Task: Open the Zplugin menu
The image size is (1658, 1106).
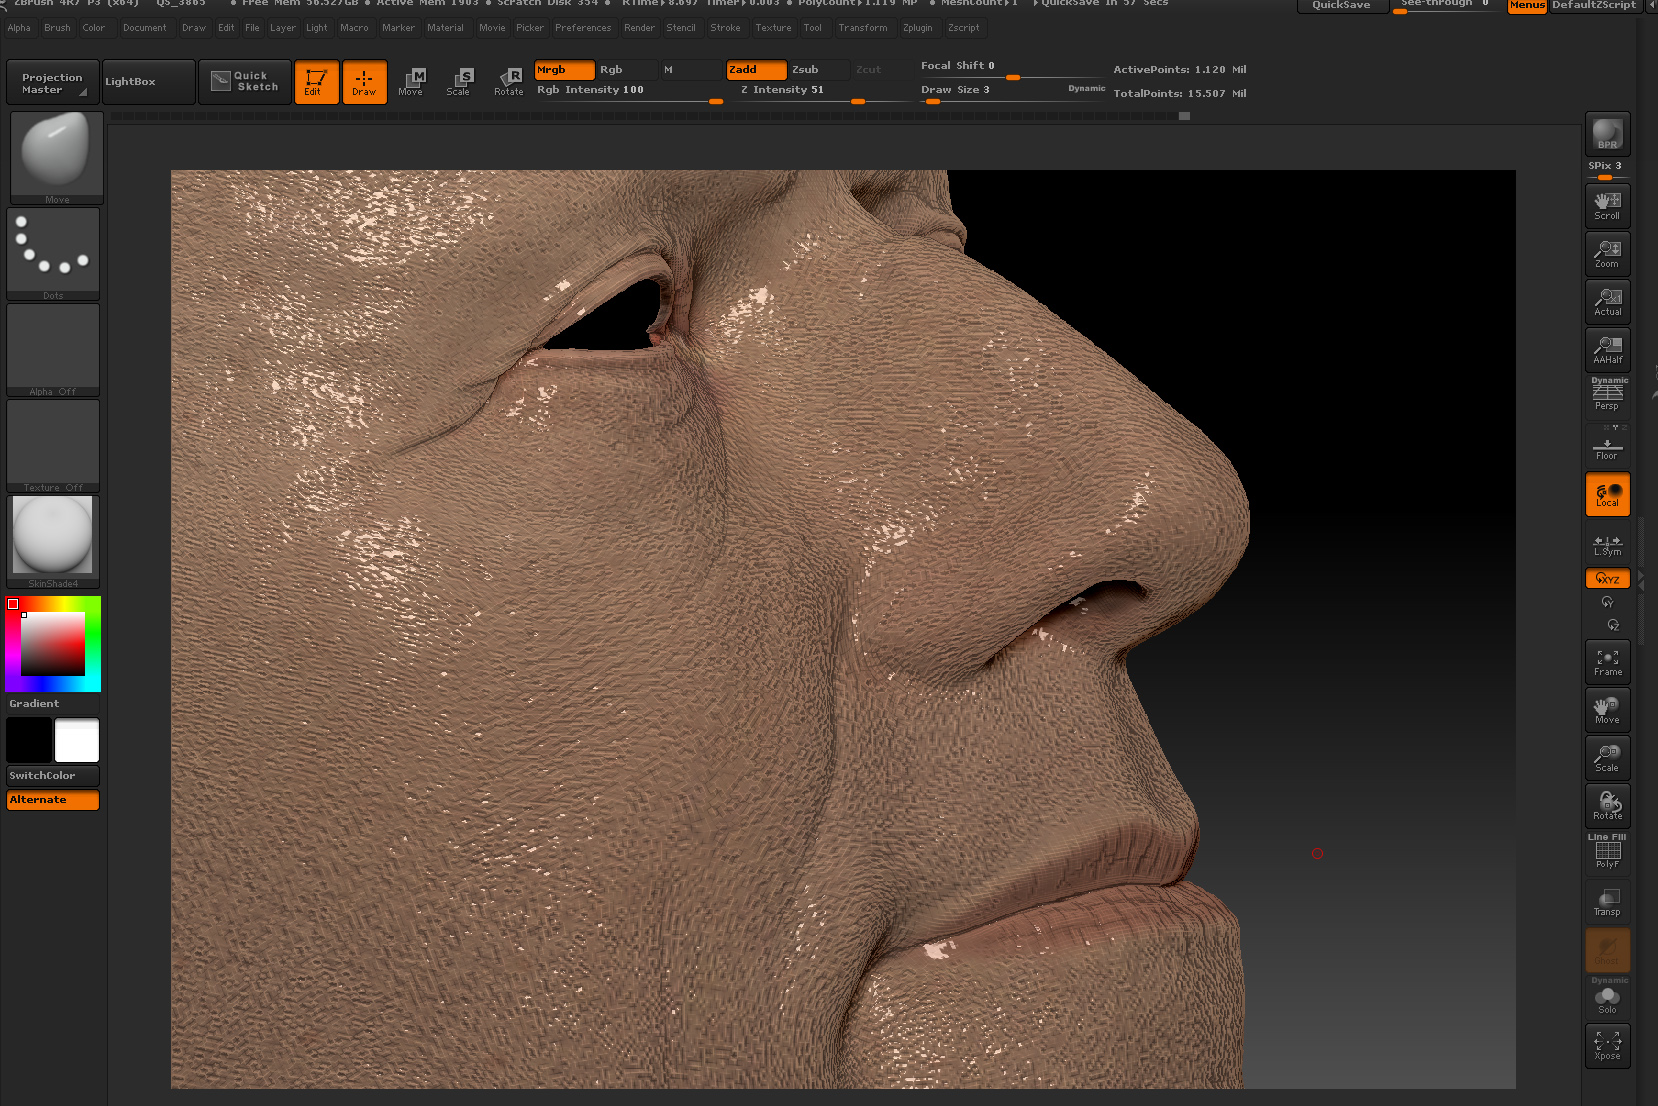Action: (x=917, y=28)
